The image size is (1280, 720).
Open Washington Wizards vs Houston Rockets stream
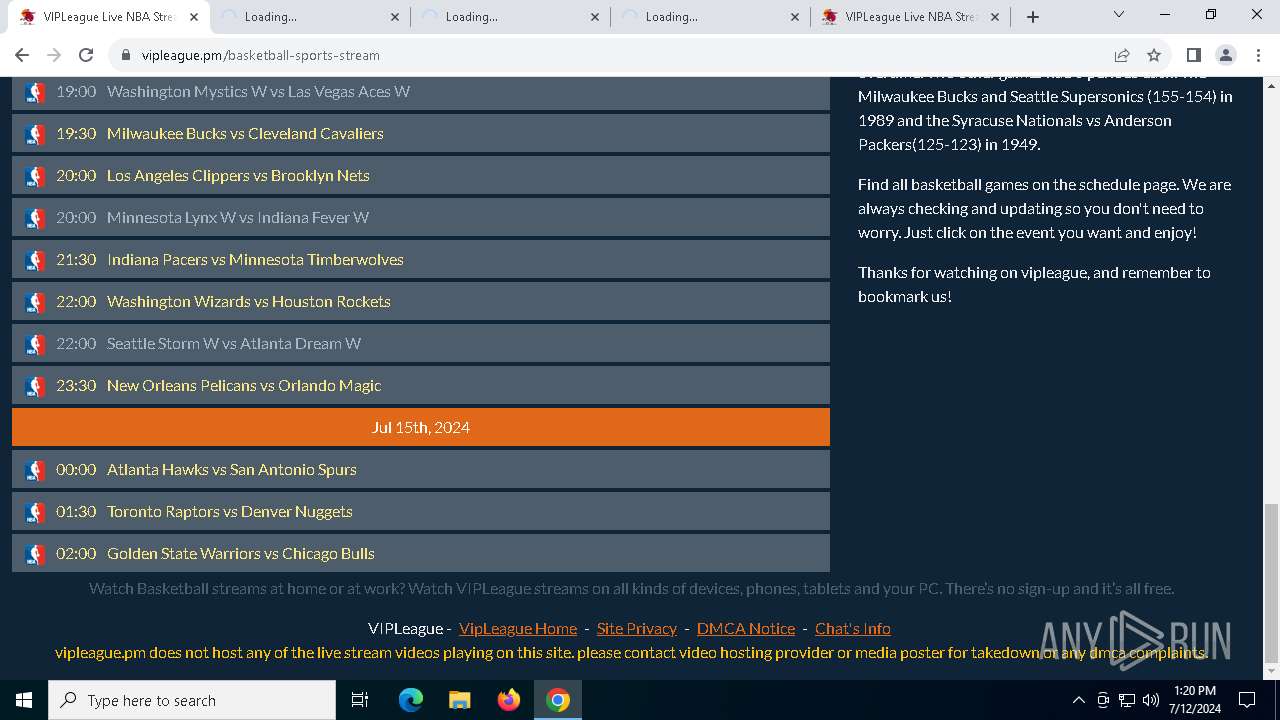point(249,302)
